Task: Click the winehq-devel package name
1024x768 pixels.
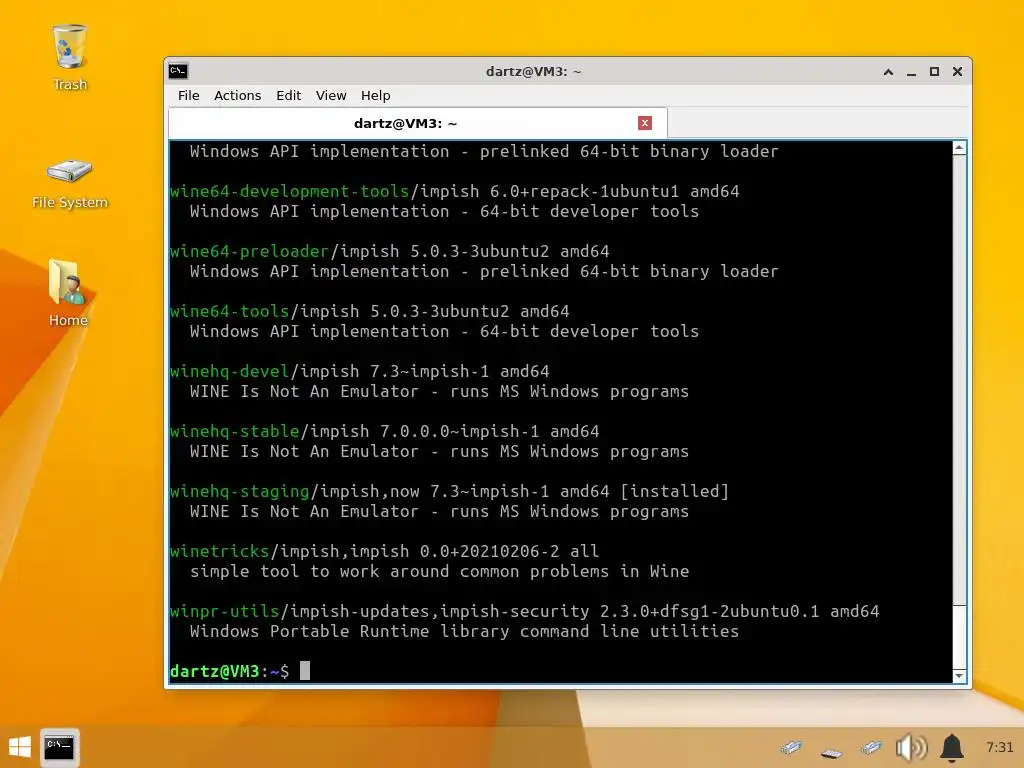Action: [x=229, y=372]
